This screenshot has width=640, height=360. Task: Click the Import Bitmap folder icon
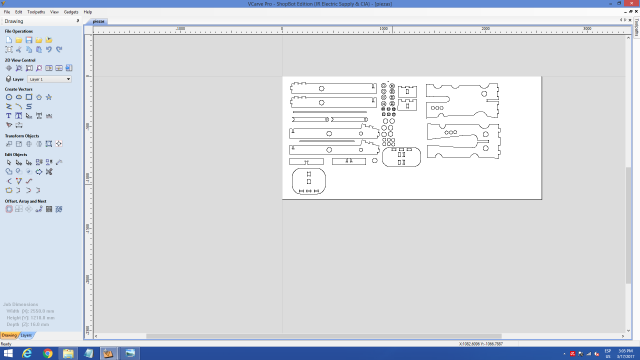coord(49,40)
